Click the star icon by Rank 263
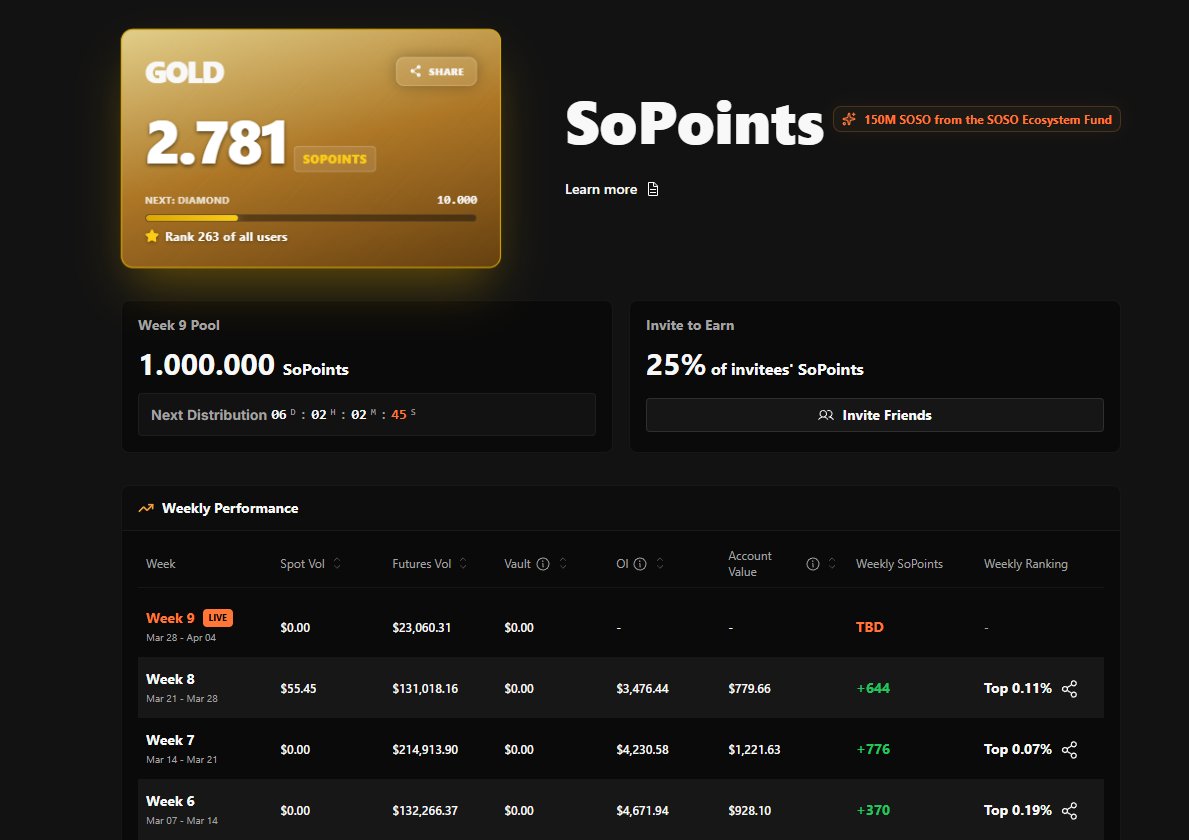This screenshot has height=840, width=1189. [152, 236]
